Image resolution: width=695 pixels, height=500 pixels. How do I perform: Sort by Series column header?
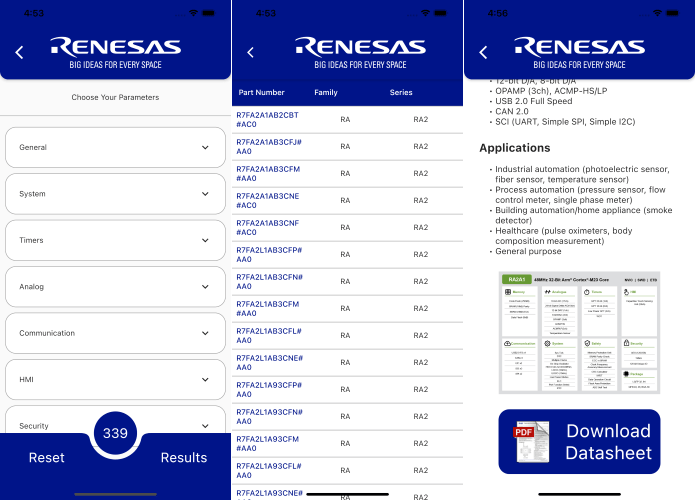[401, 92]
